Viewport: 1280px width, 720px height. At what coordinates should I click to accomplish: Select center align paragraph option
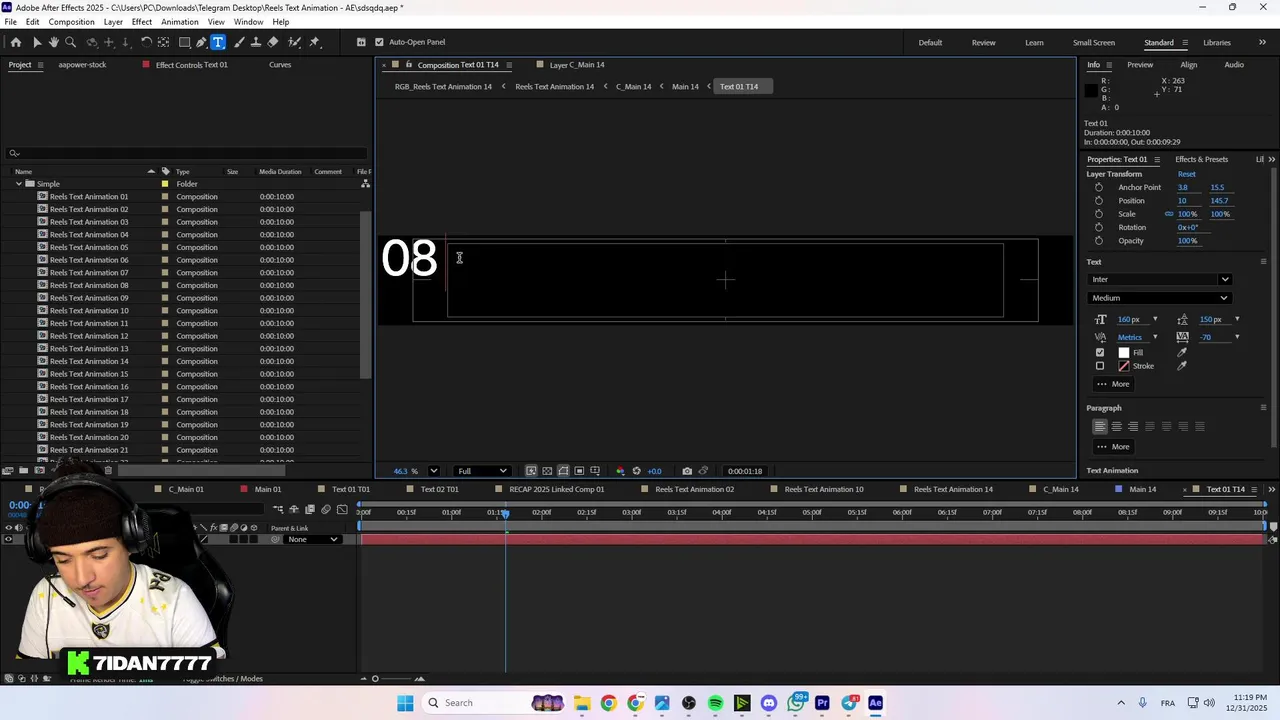click(x=1116, y=427)
